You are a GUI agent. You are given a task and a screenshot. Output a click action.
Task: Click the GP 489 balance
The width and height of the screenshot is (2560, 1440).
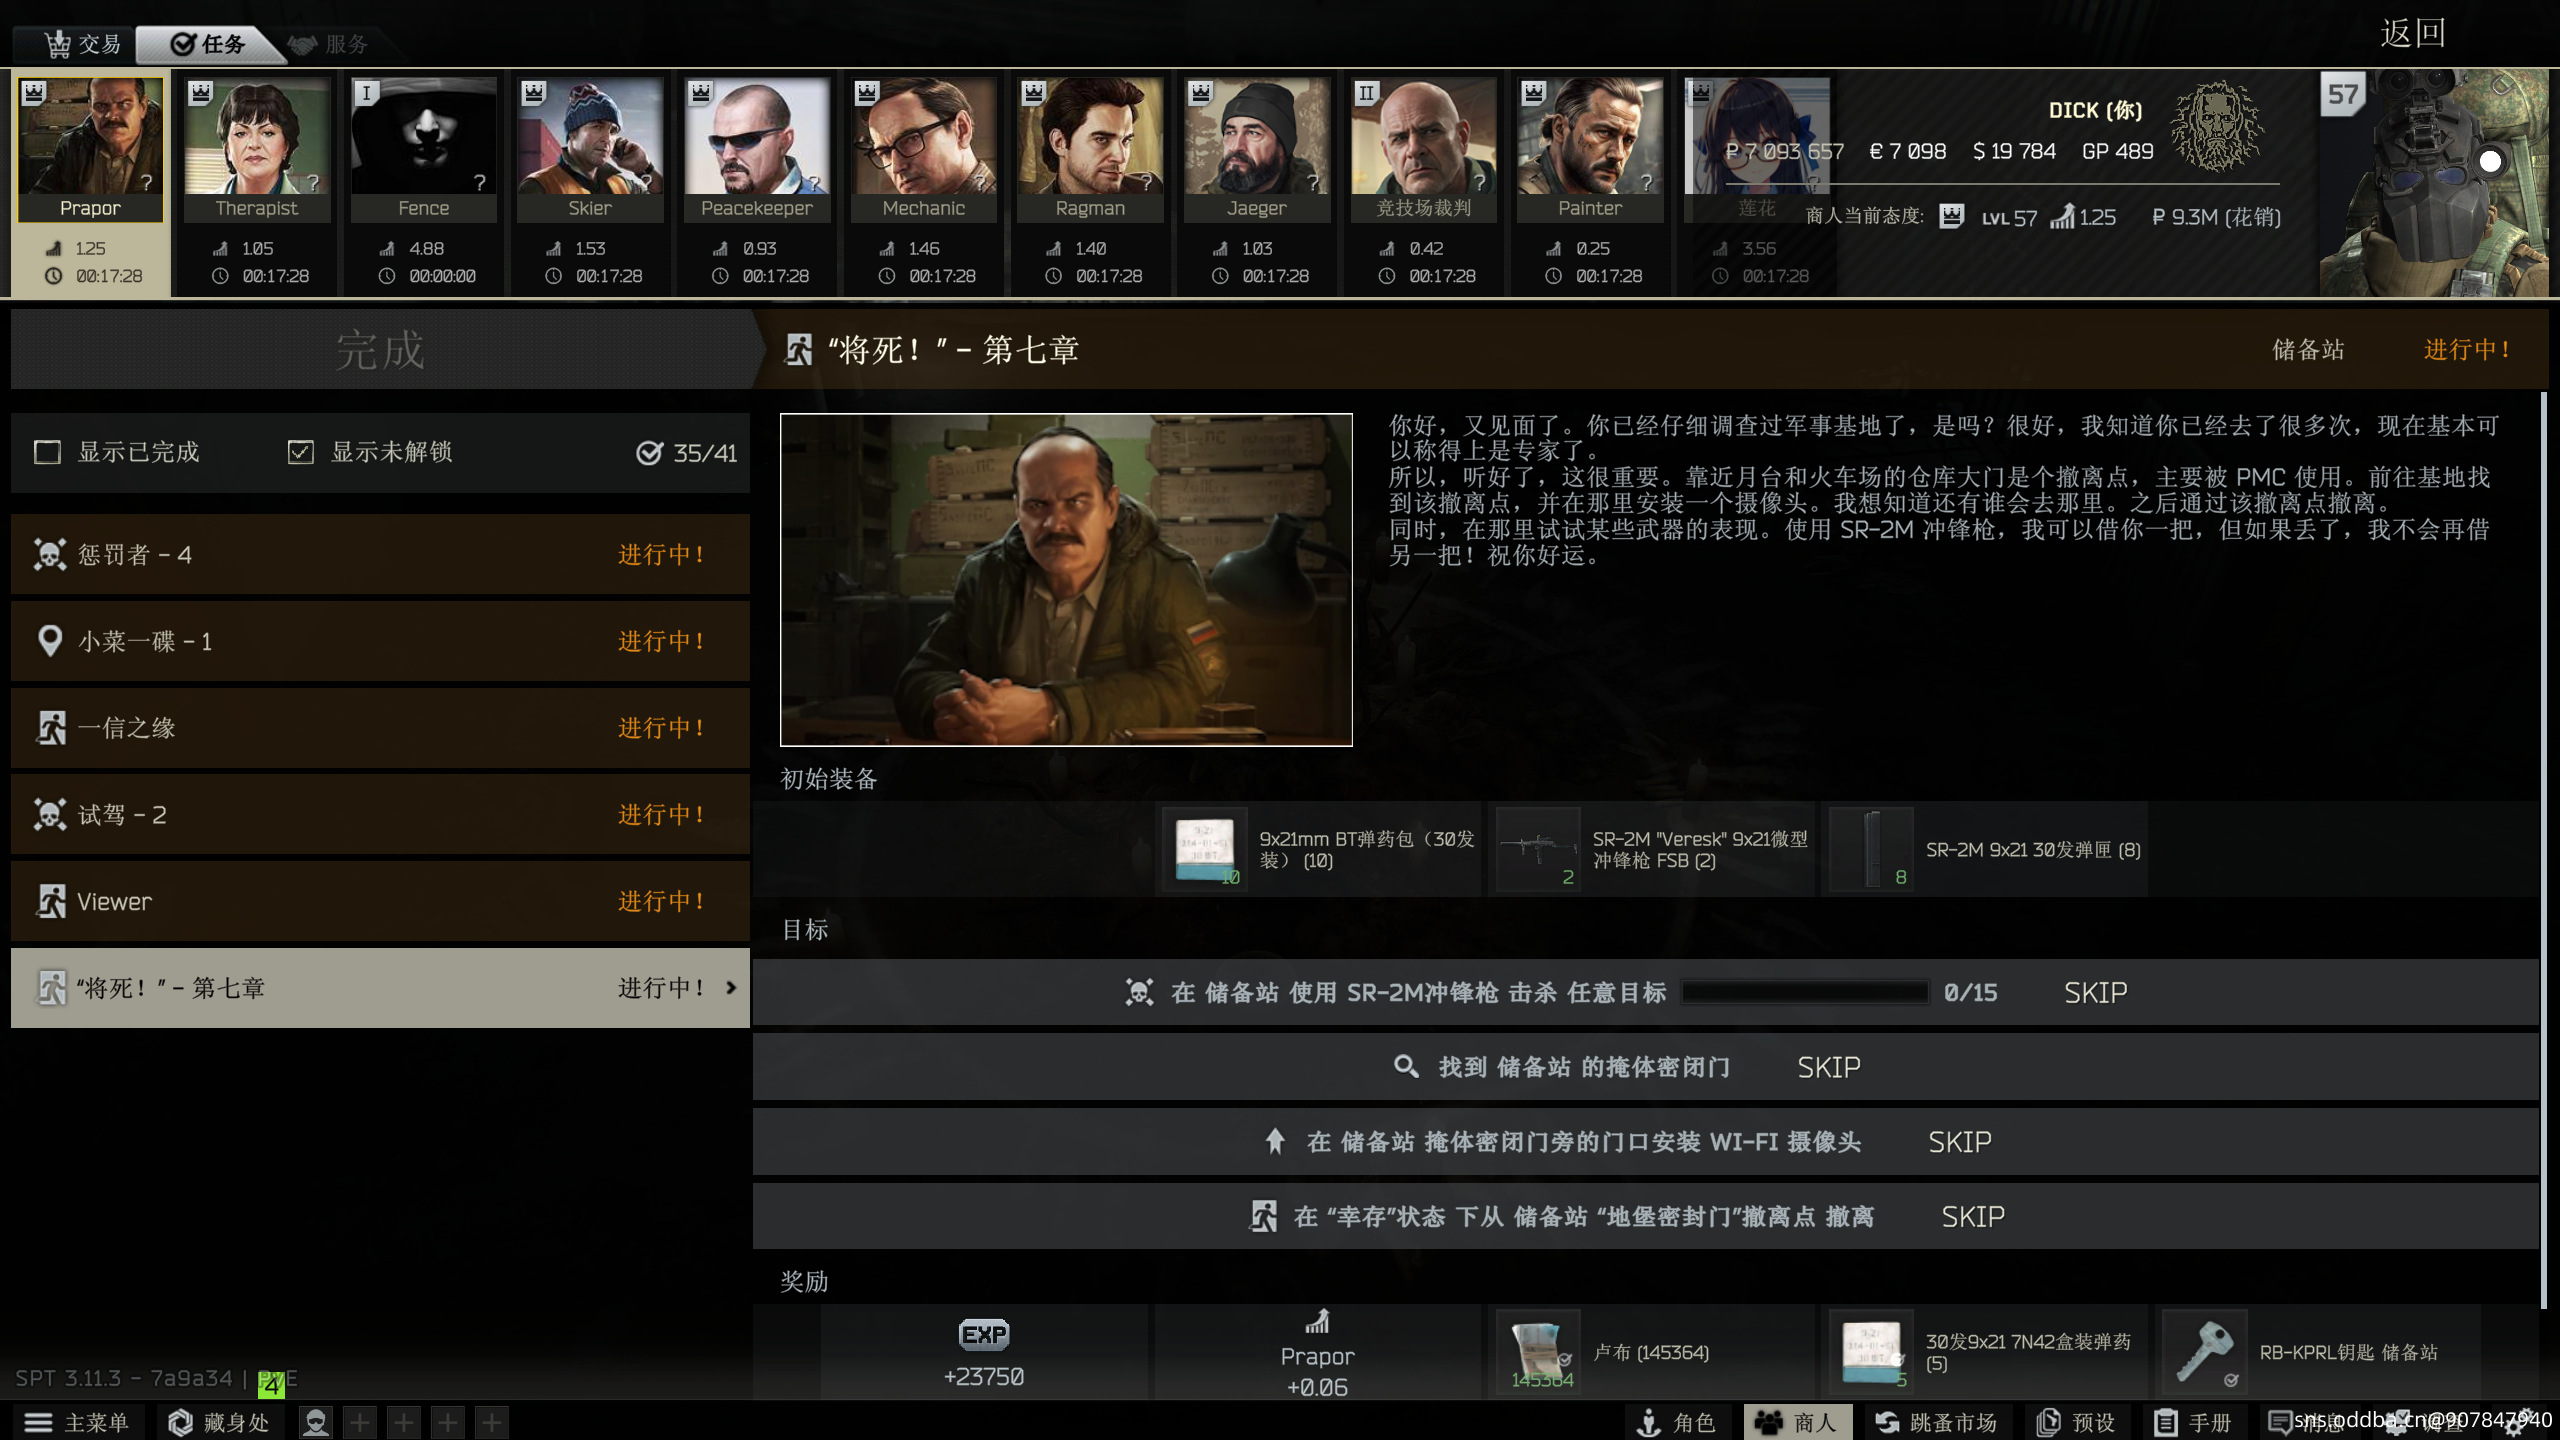click(2118, 151)
